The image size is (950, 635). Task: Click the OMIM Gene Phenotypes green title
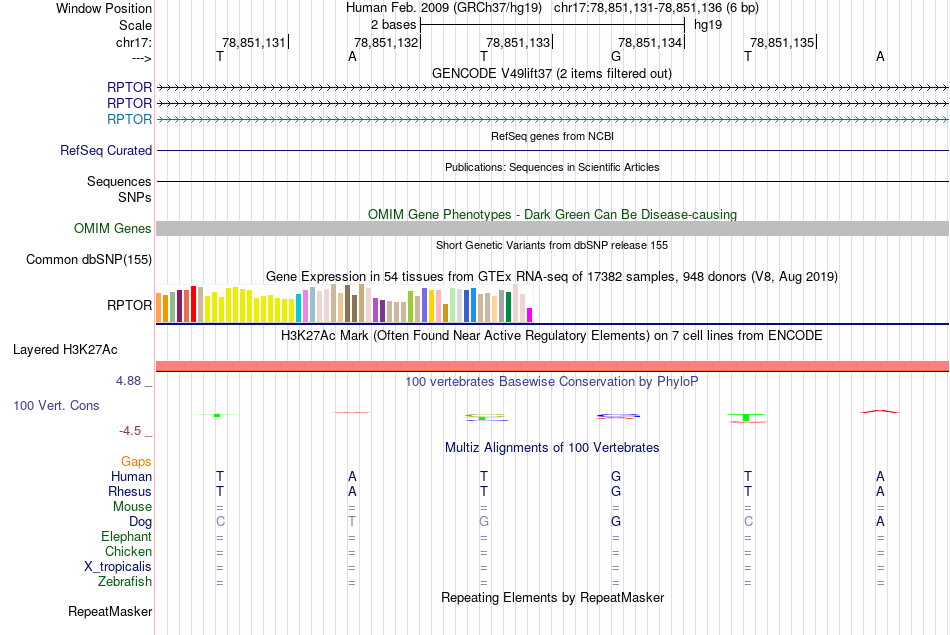coord(553,214)
